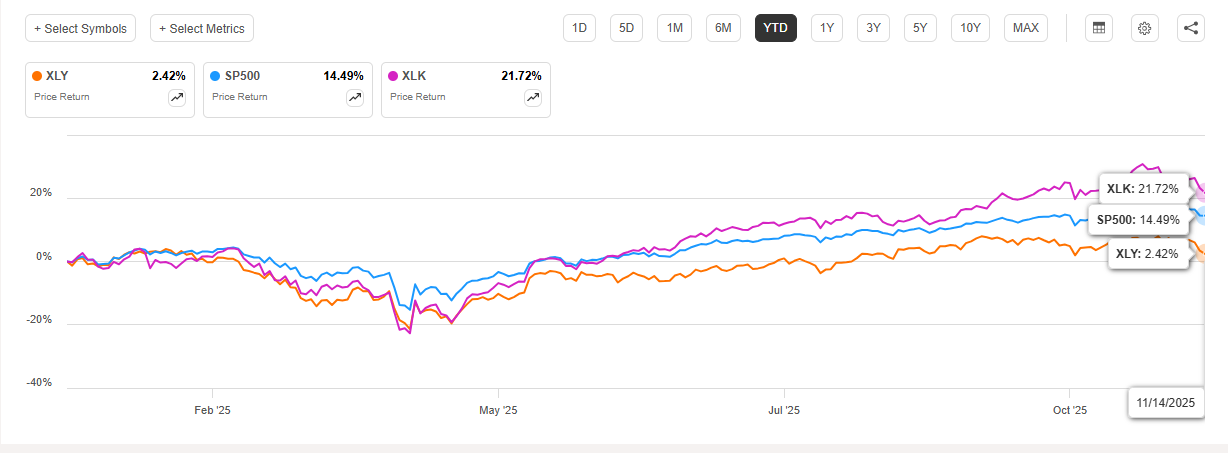Click the 21.72% value on XLK card
The height and width of the screenshot is (453, 1228).
click(519, 76)
